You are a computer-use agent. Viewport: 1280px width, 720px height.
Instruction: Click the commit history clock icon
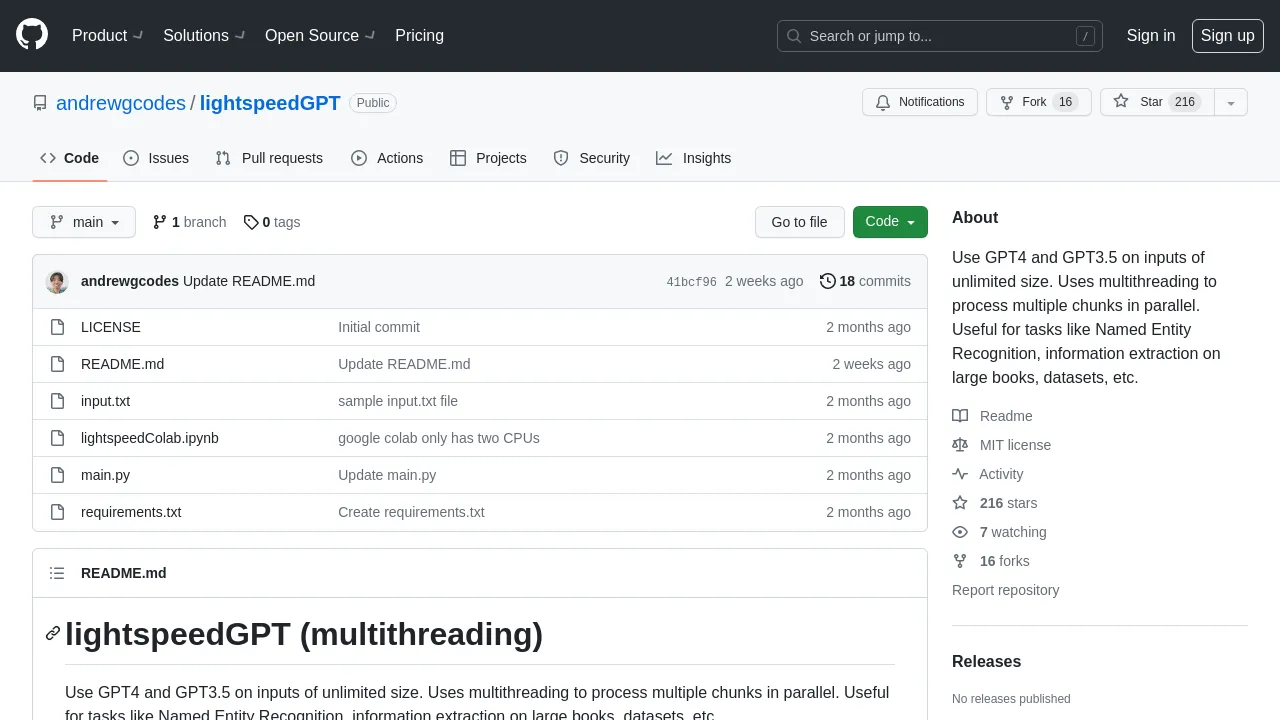(827, 281)
